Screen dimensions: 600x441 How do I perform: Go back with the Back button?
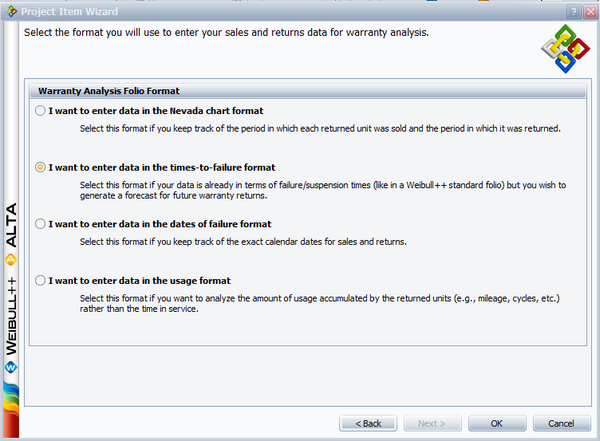(x=368, y=423)
